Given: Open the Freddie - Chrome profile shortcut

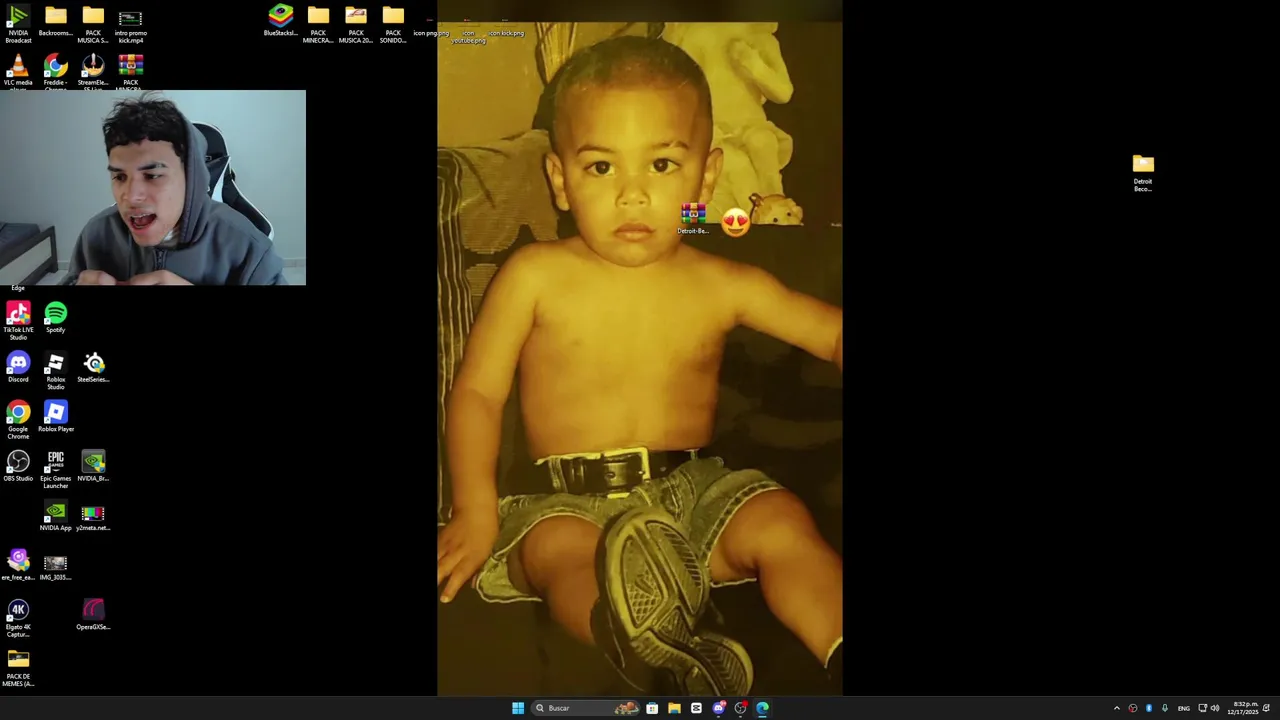Looking at the screenshot, I should pos(55,72).
